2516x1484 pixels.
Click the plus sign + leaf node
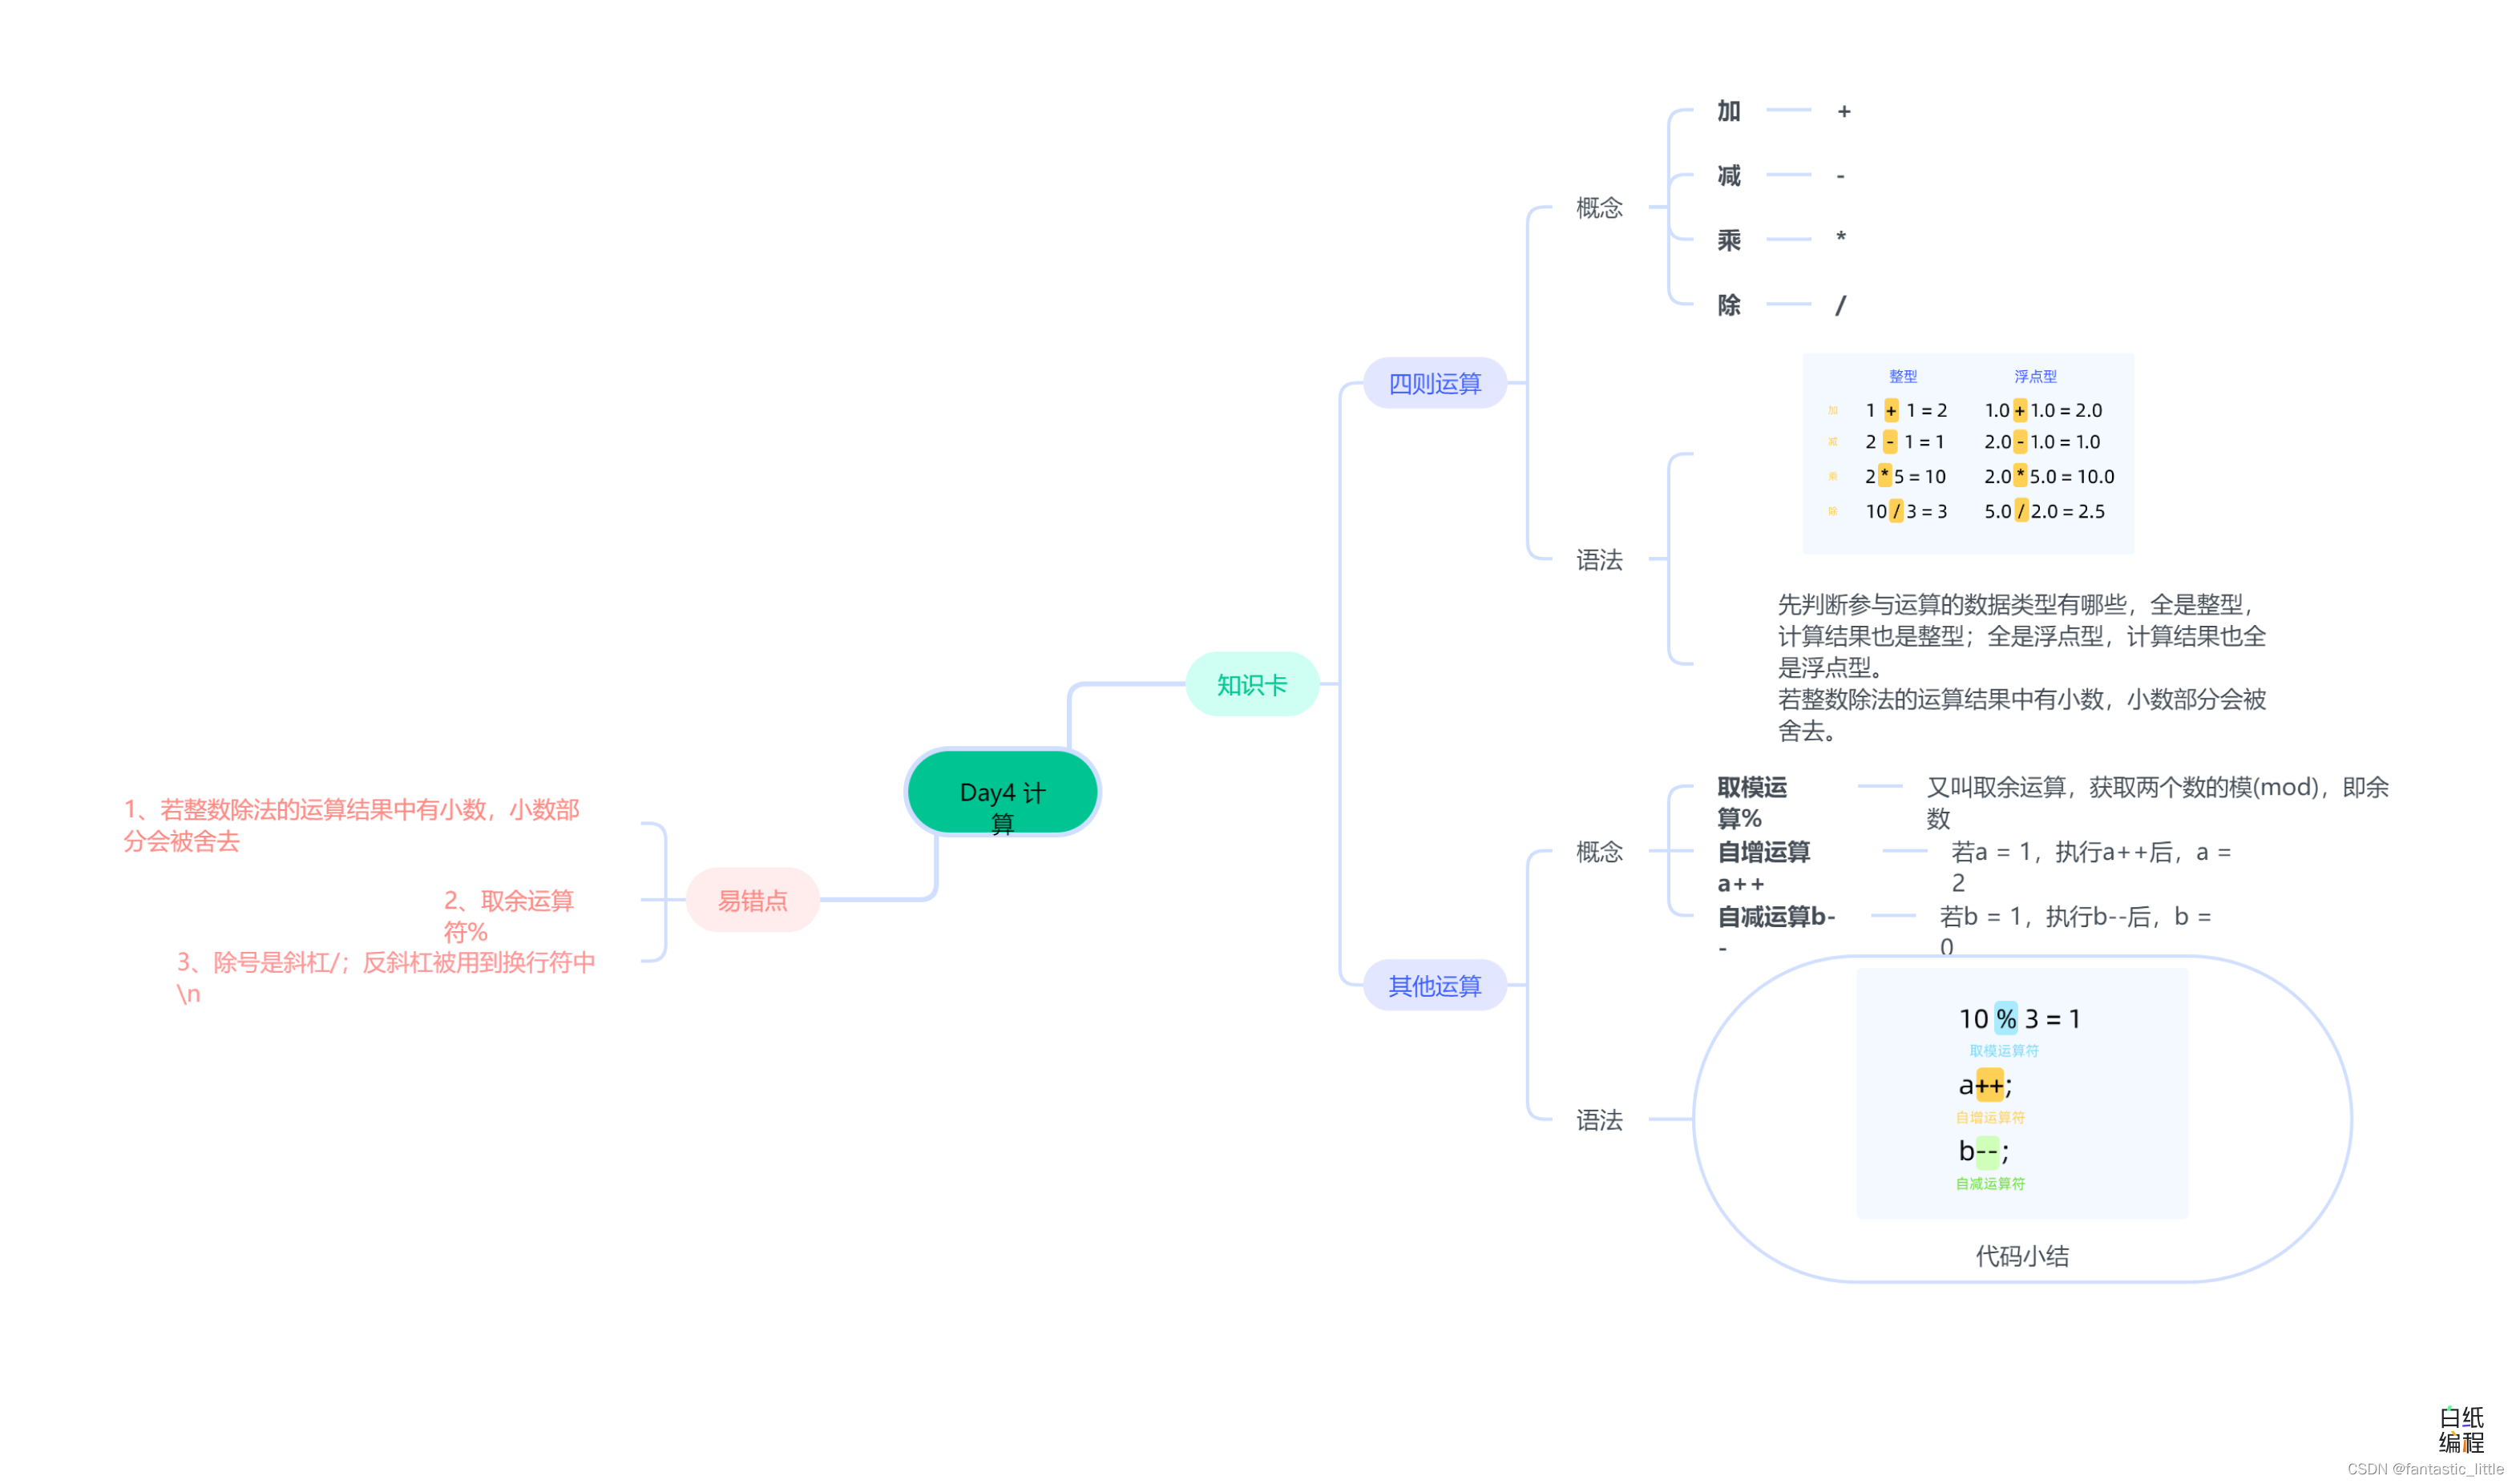click(1844, 111)
